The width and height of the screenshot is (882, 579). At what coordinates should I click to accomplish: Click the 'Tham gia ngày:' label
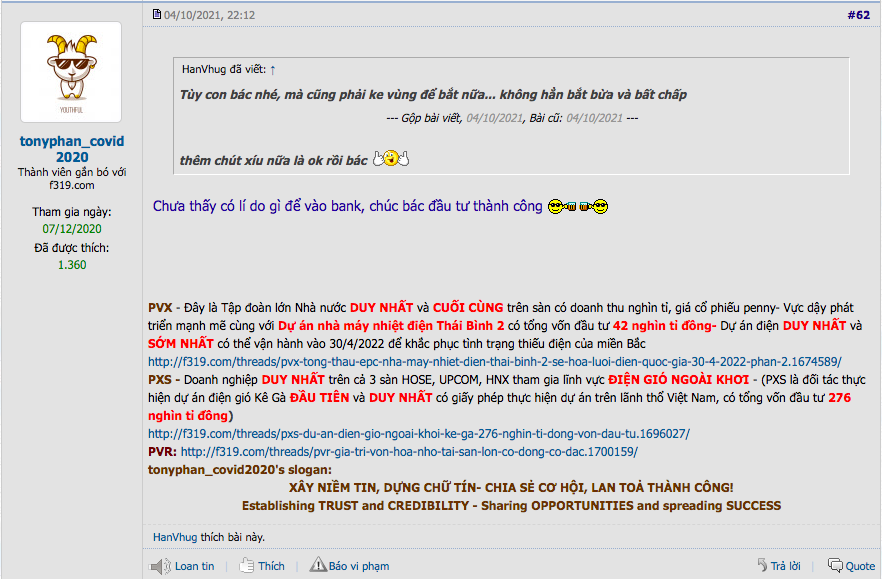click(72, 212)
